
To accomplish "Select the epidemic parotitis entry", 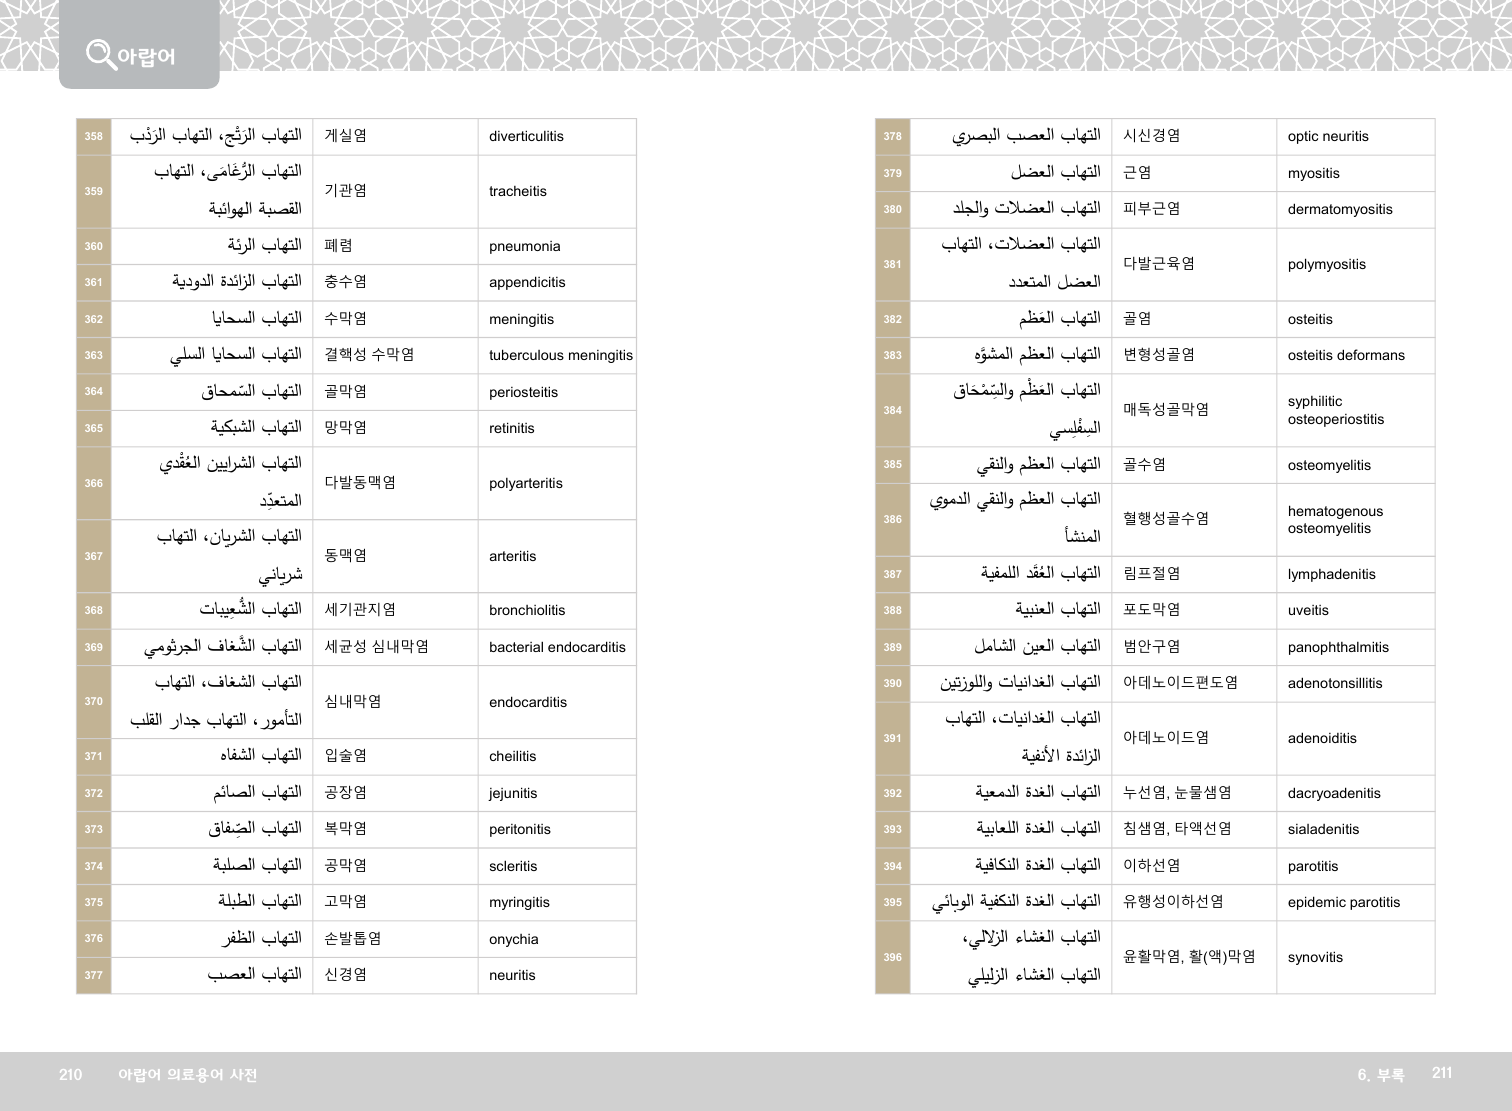I will (x=1343, y=903).
